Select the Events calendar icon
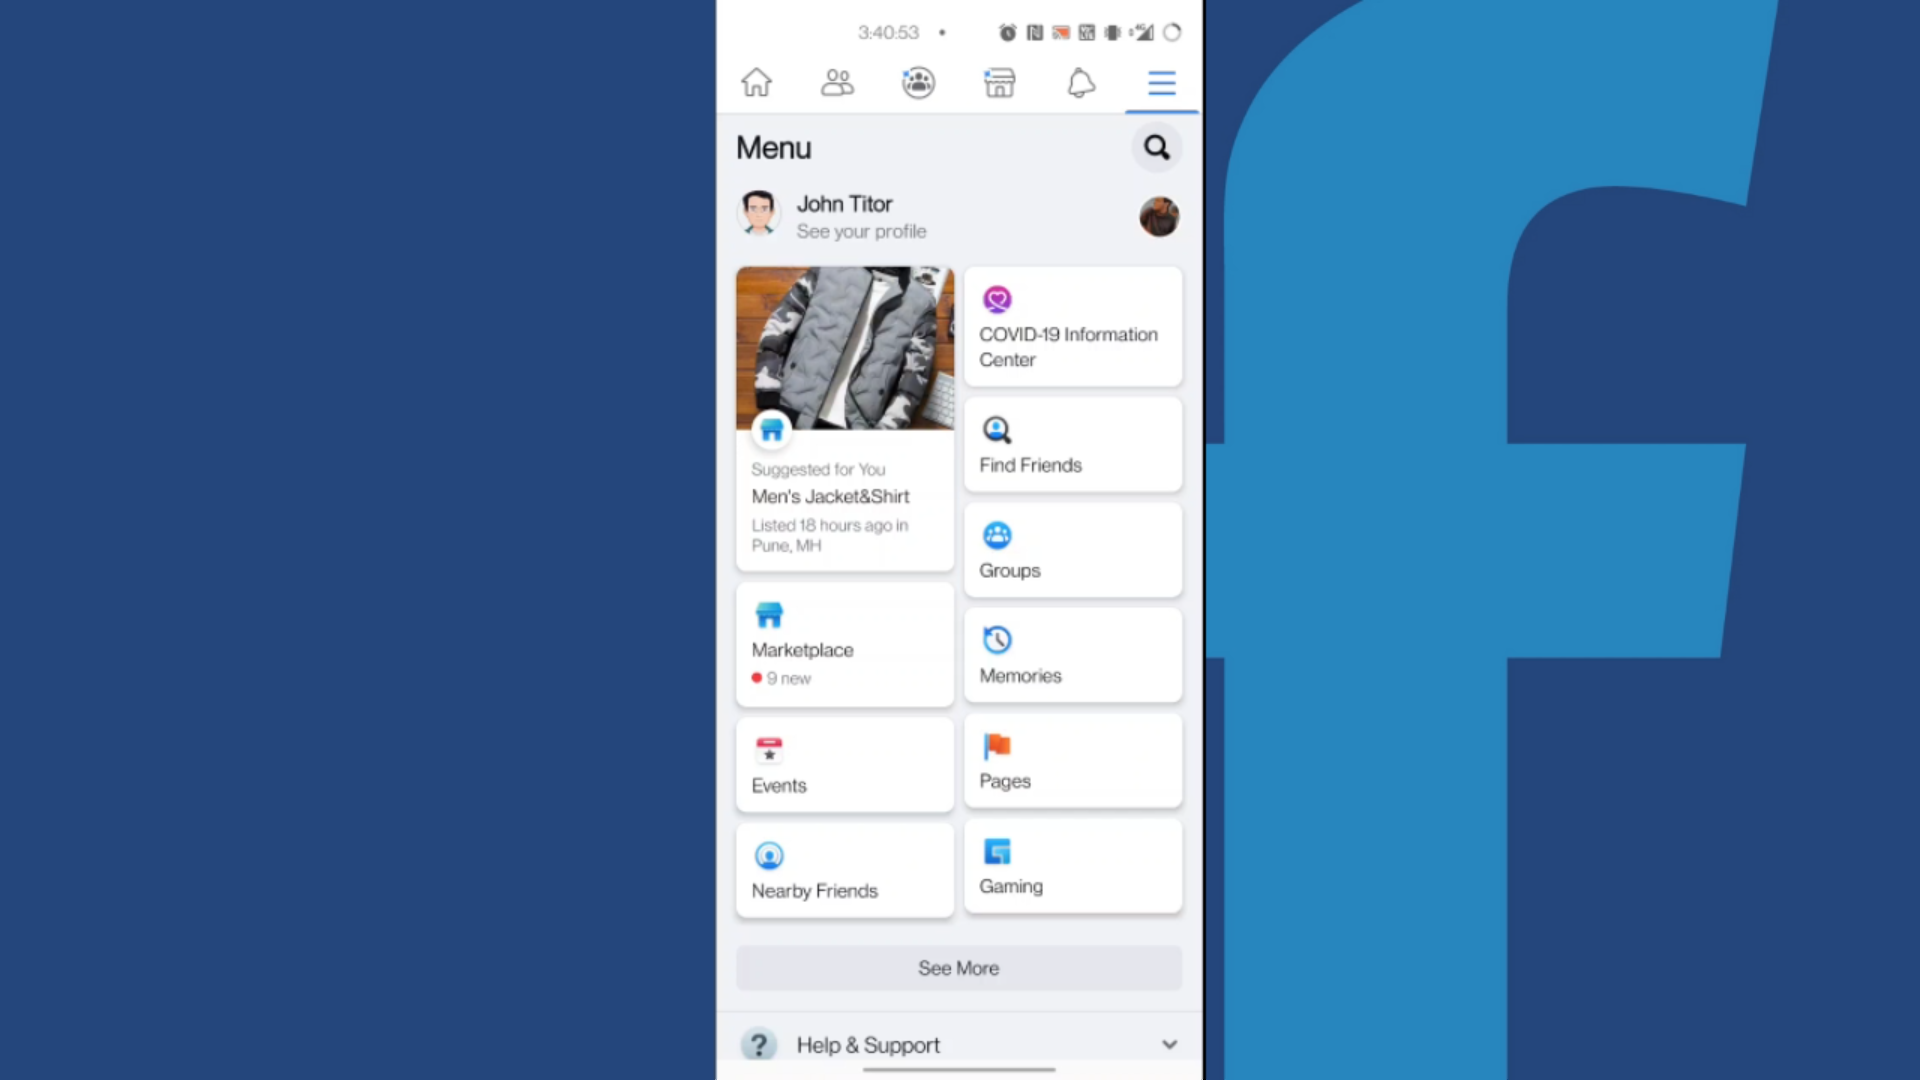Viewport: 1920px width, 1080px height. 769,748
